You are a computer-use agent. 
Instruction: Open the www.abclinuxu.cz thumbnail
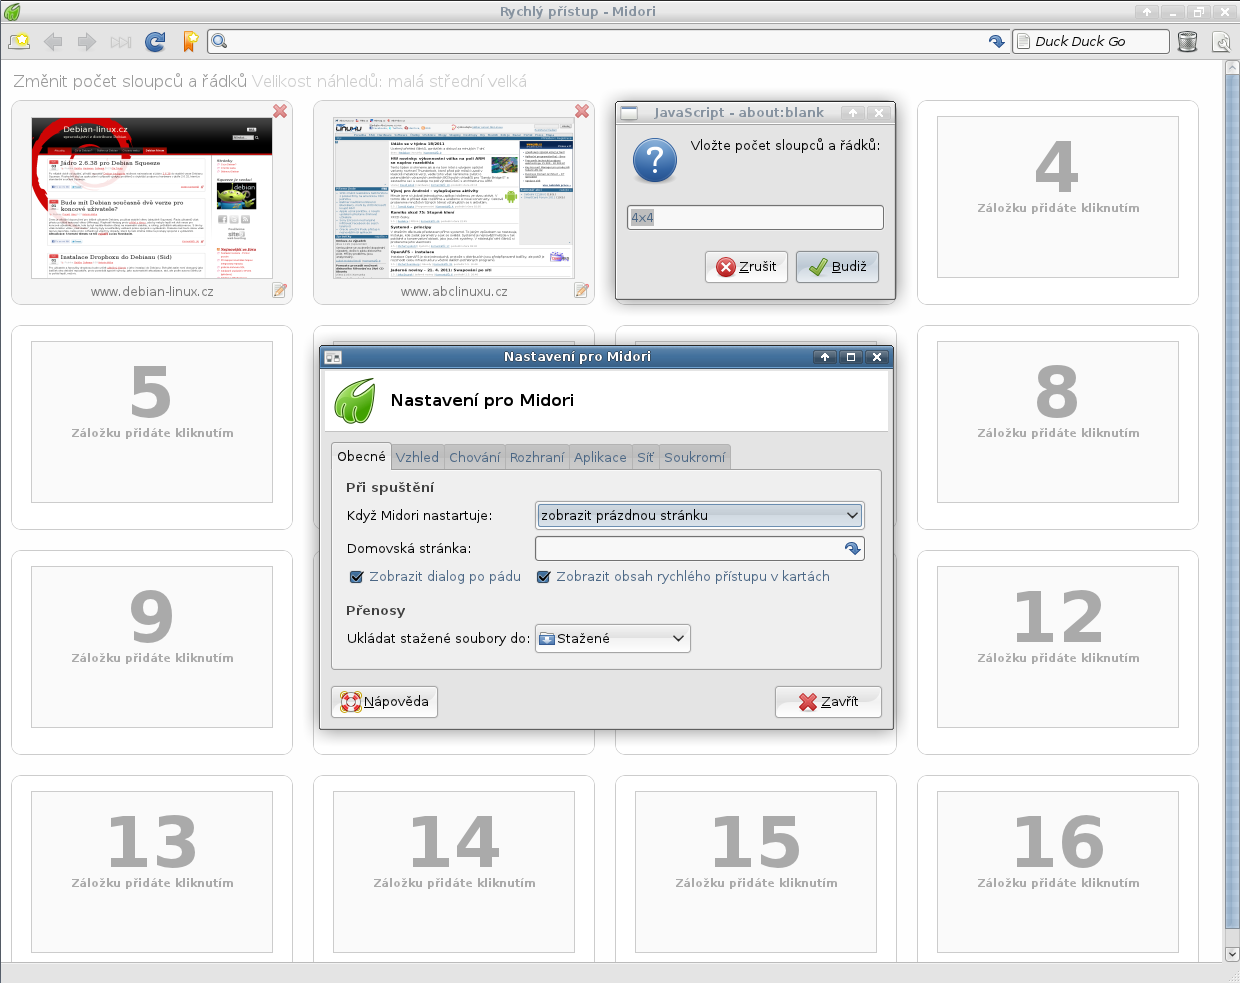454,198
